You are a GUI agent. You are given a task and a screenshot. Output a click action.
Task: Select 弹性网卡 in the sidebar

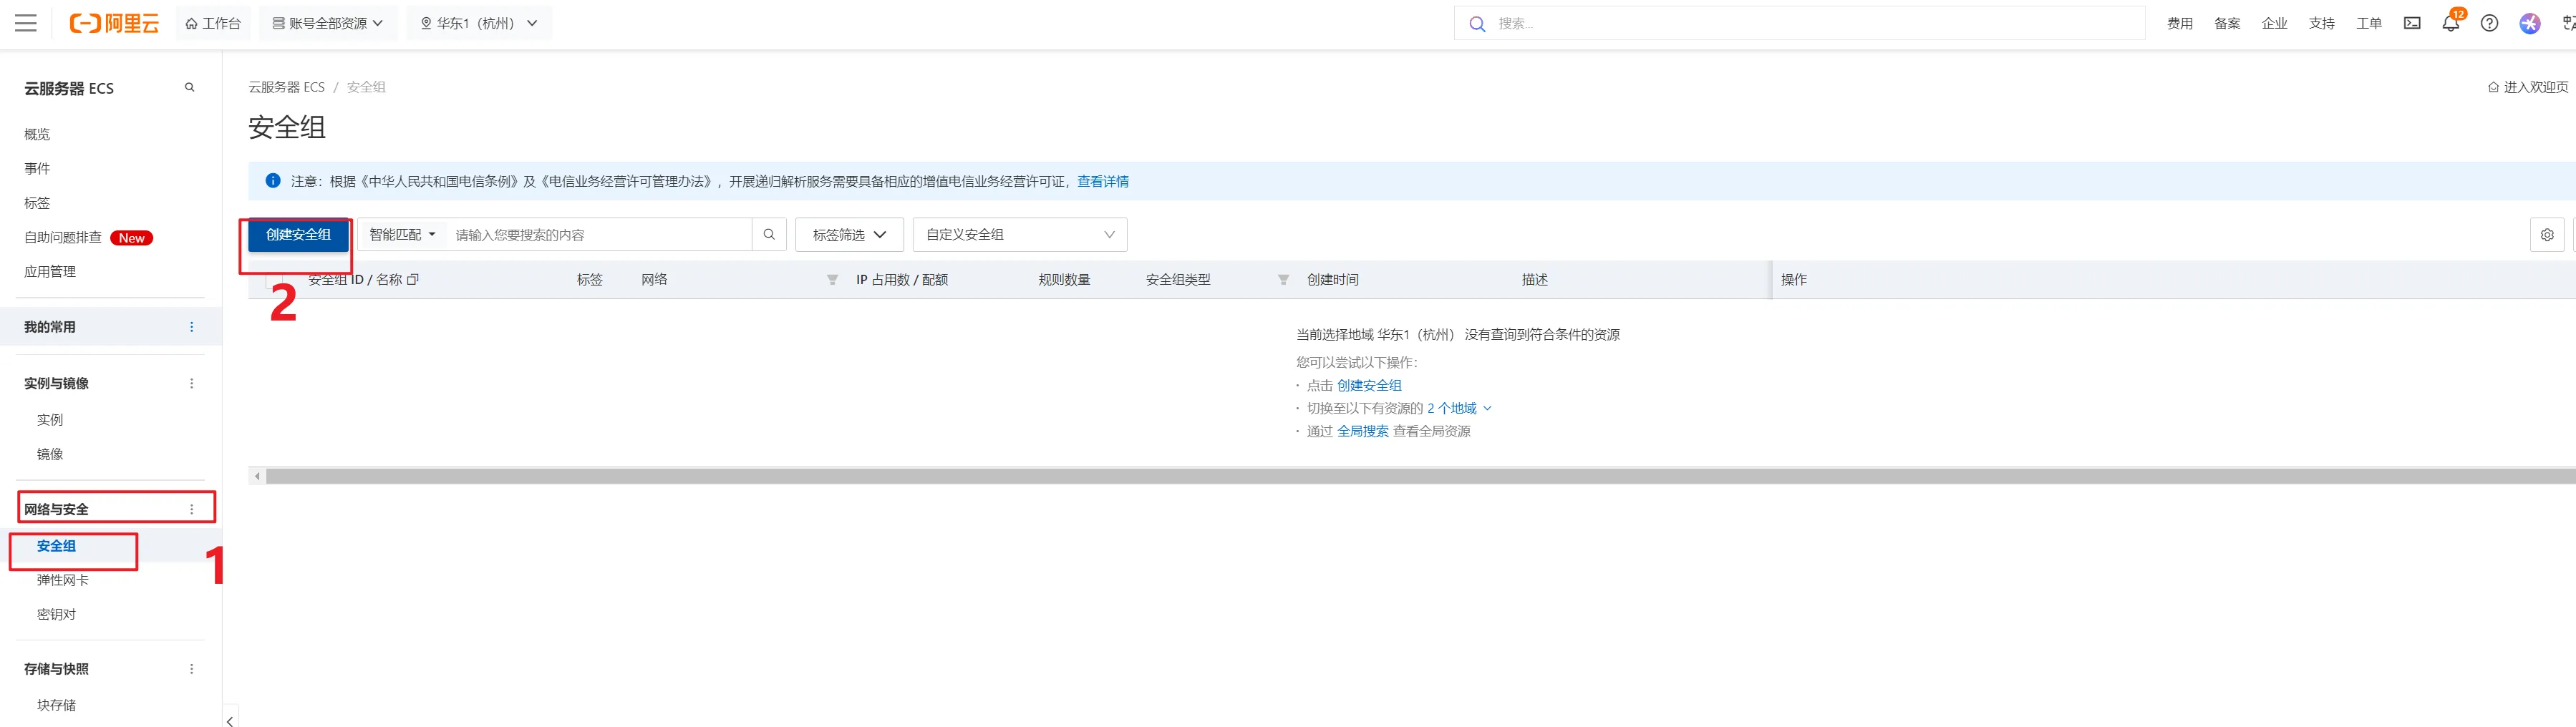pyautogui.click(x=63, y=580)
